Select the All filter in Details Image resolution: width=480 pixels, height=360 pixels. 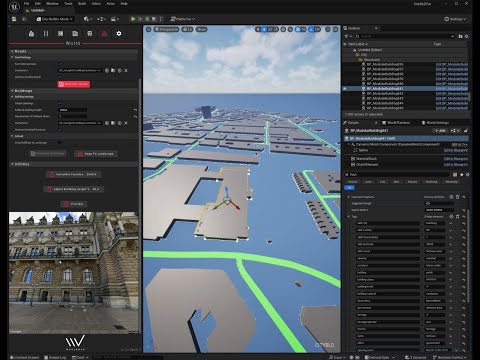point(349,188)
